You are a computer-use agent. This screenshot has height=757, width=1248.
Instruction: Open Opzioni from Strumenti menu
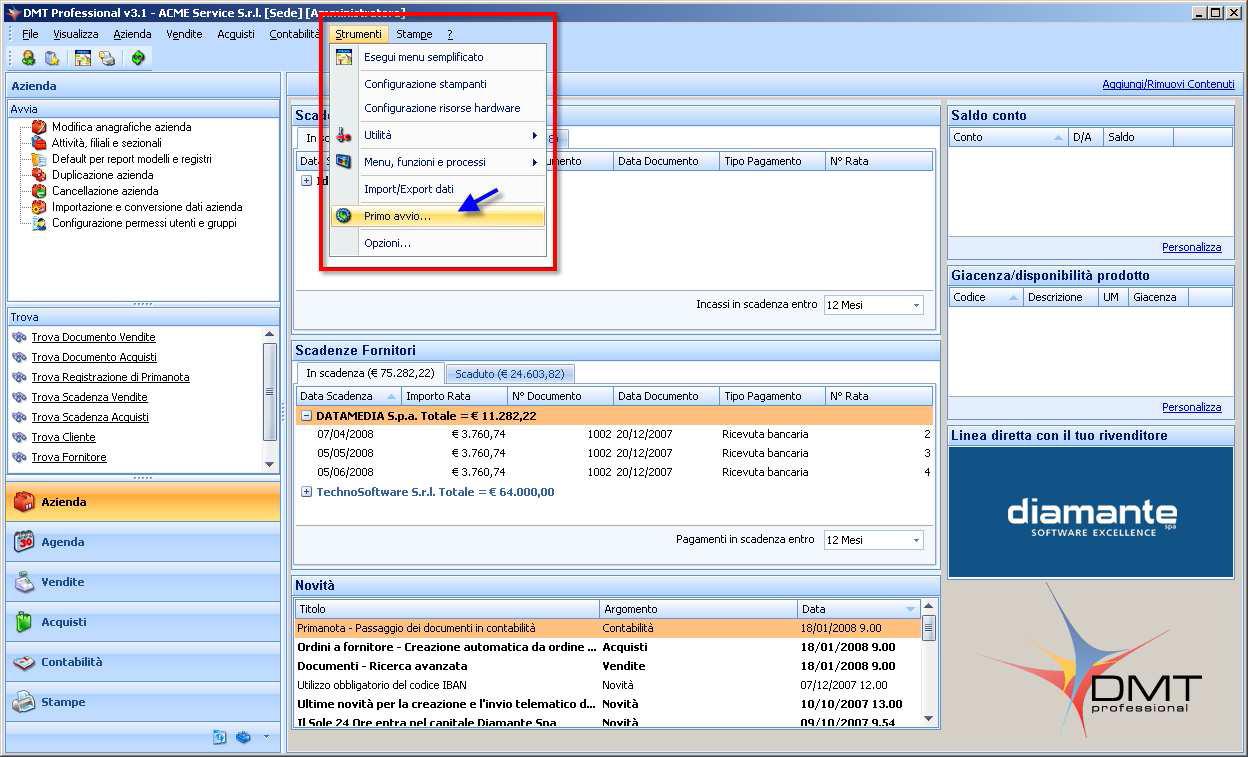(x=439, y=243)
